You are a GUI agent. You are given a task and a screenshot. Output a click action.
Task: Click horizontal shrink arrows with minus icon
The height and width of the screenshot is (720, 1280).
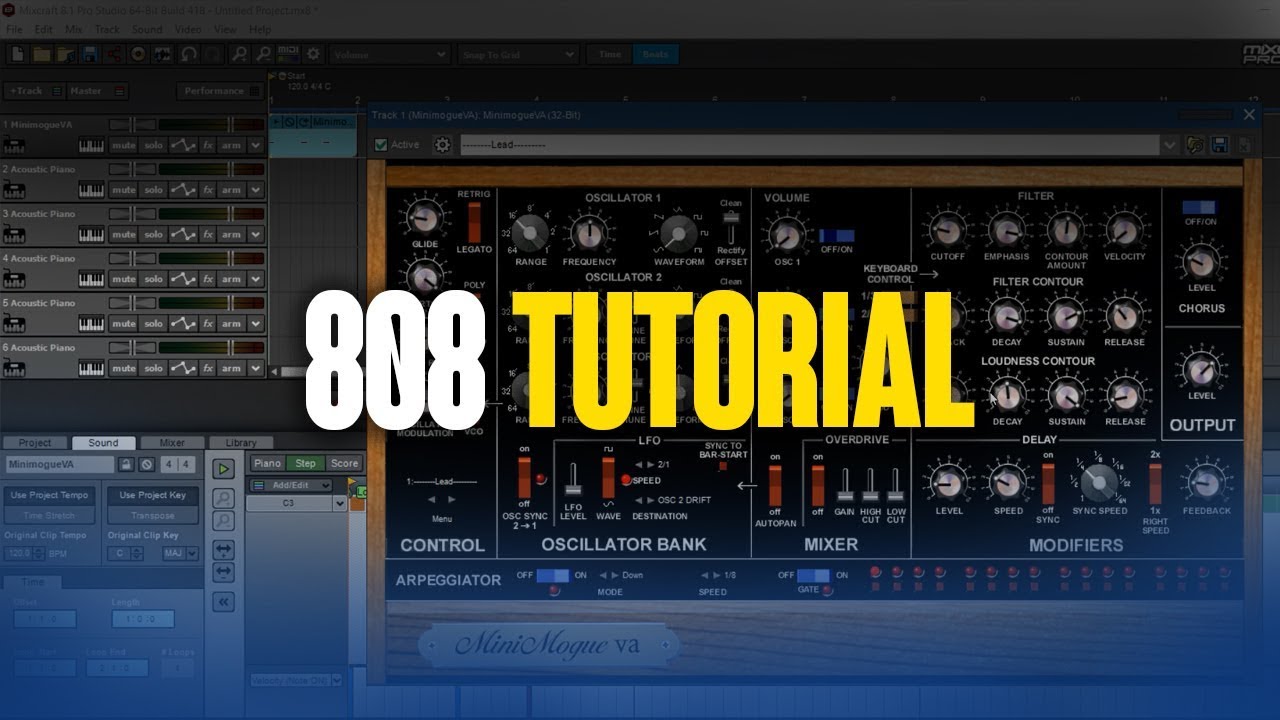coord(224,572)
